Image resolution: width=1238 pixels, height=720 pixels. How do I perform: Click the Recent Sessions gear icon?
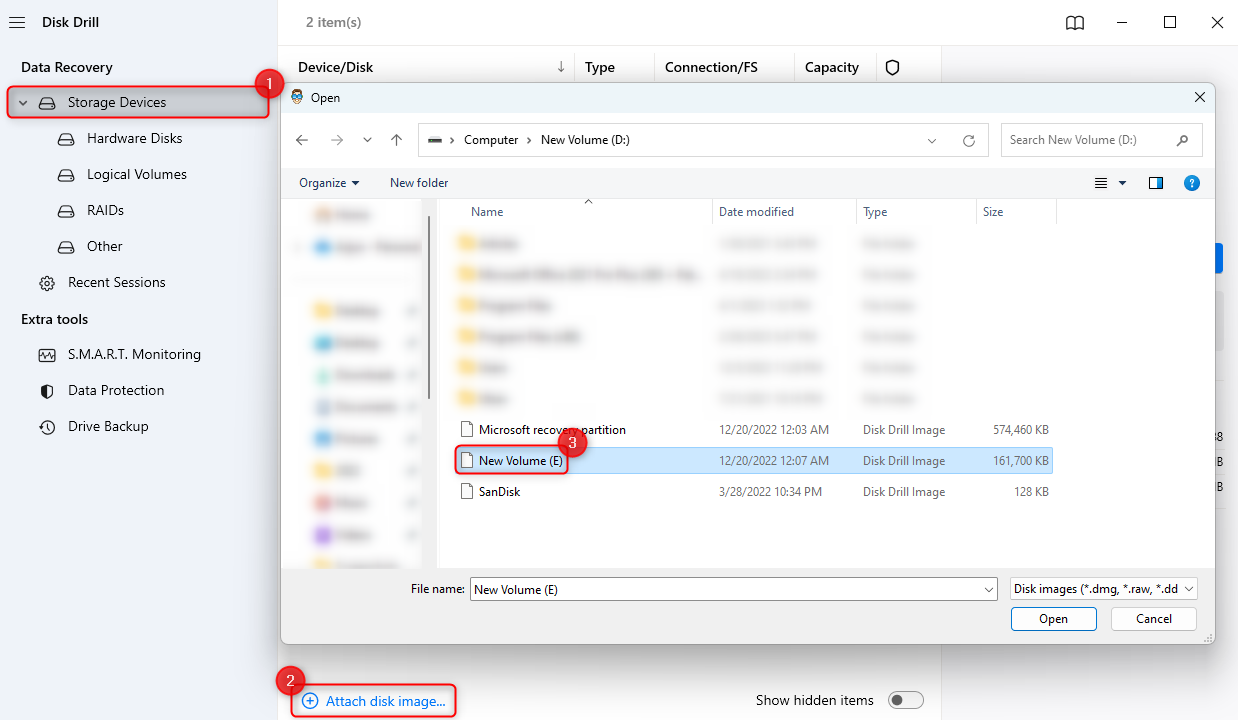(x=47, y=283)
